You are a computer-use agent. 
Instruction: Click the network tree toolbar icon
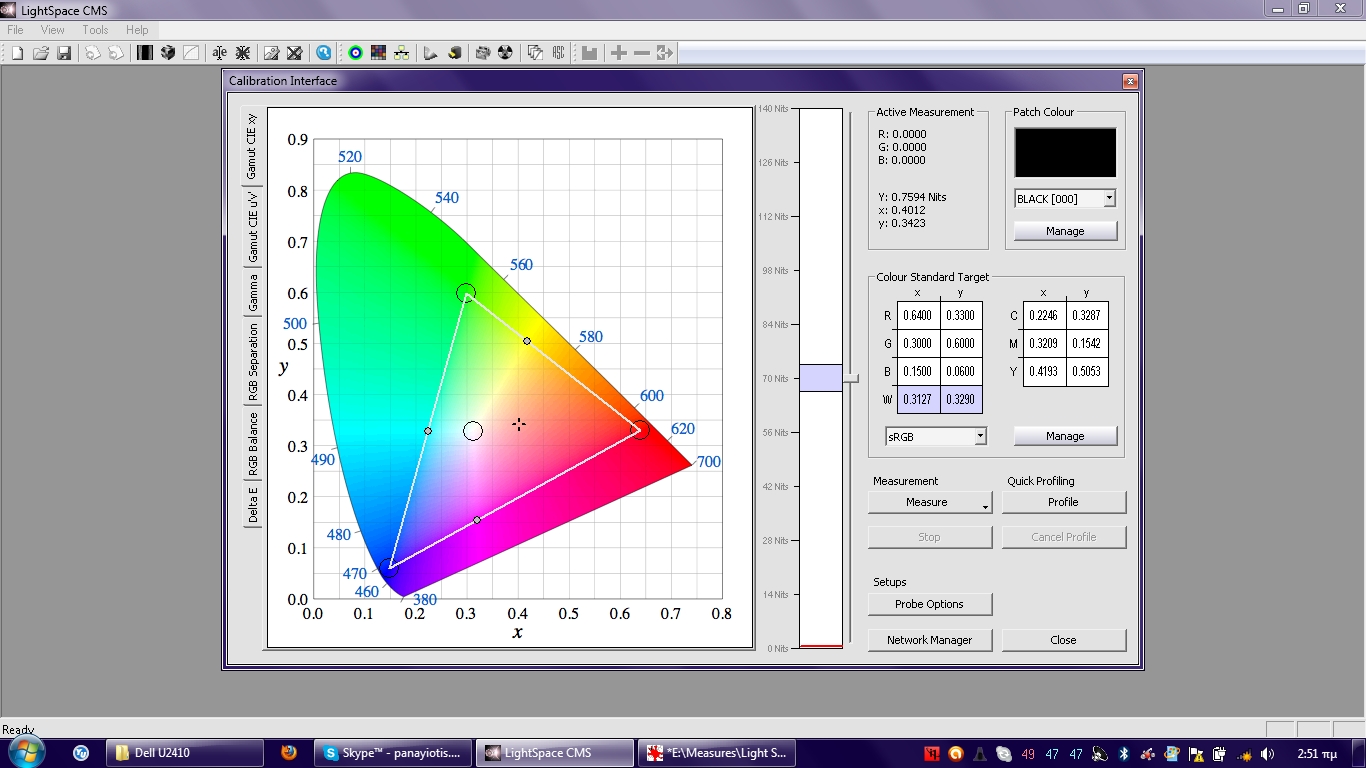tap(401, 53)
